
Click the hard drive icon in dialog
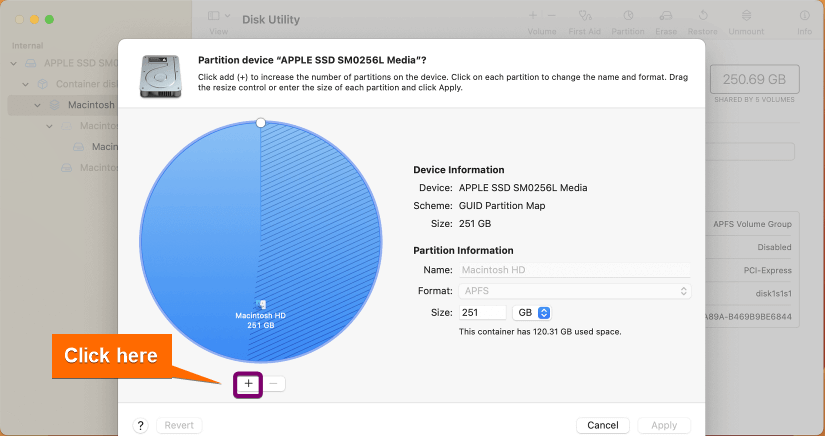pos(161,76)
